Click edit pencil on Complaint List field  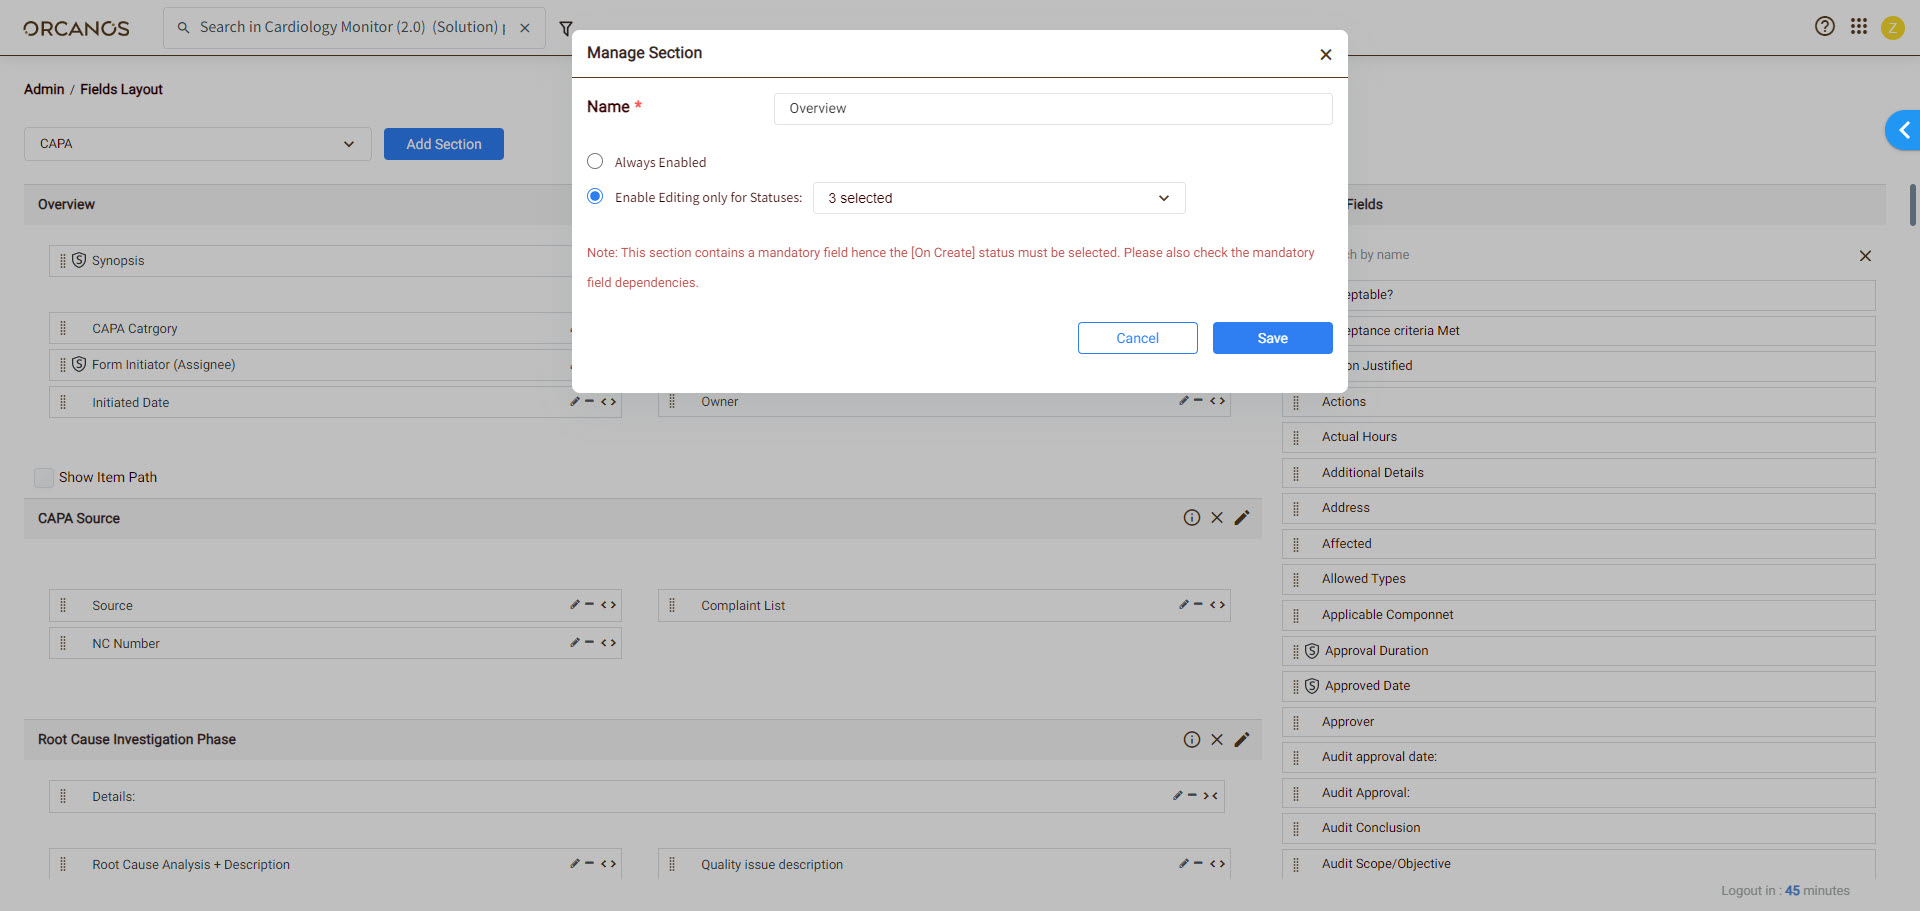click(x=1183, y=605)
